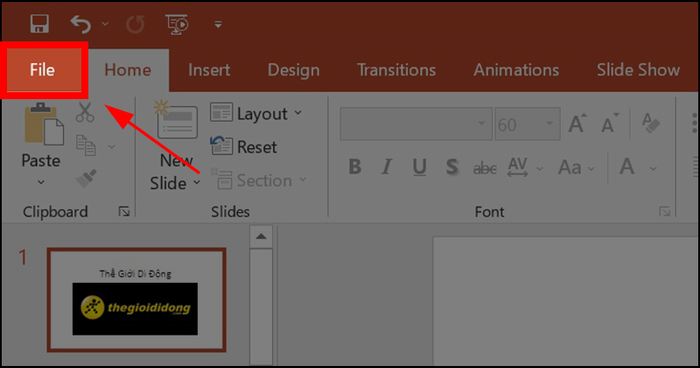700x368 pixels.
Task: Start presentation from beginning icon
Action: [x=177, y=24]
